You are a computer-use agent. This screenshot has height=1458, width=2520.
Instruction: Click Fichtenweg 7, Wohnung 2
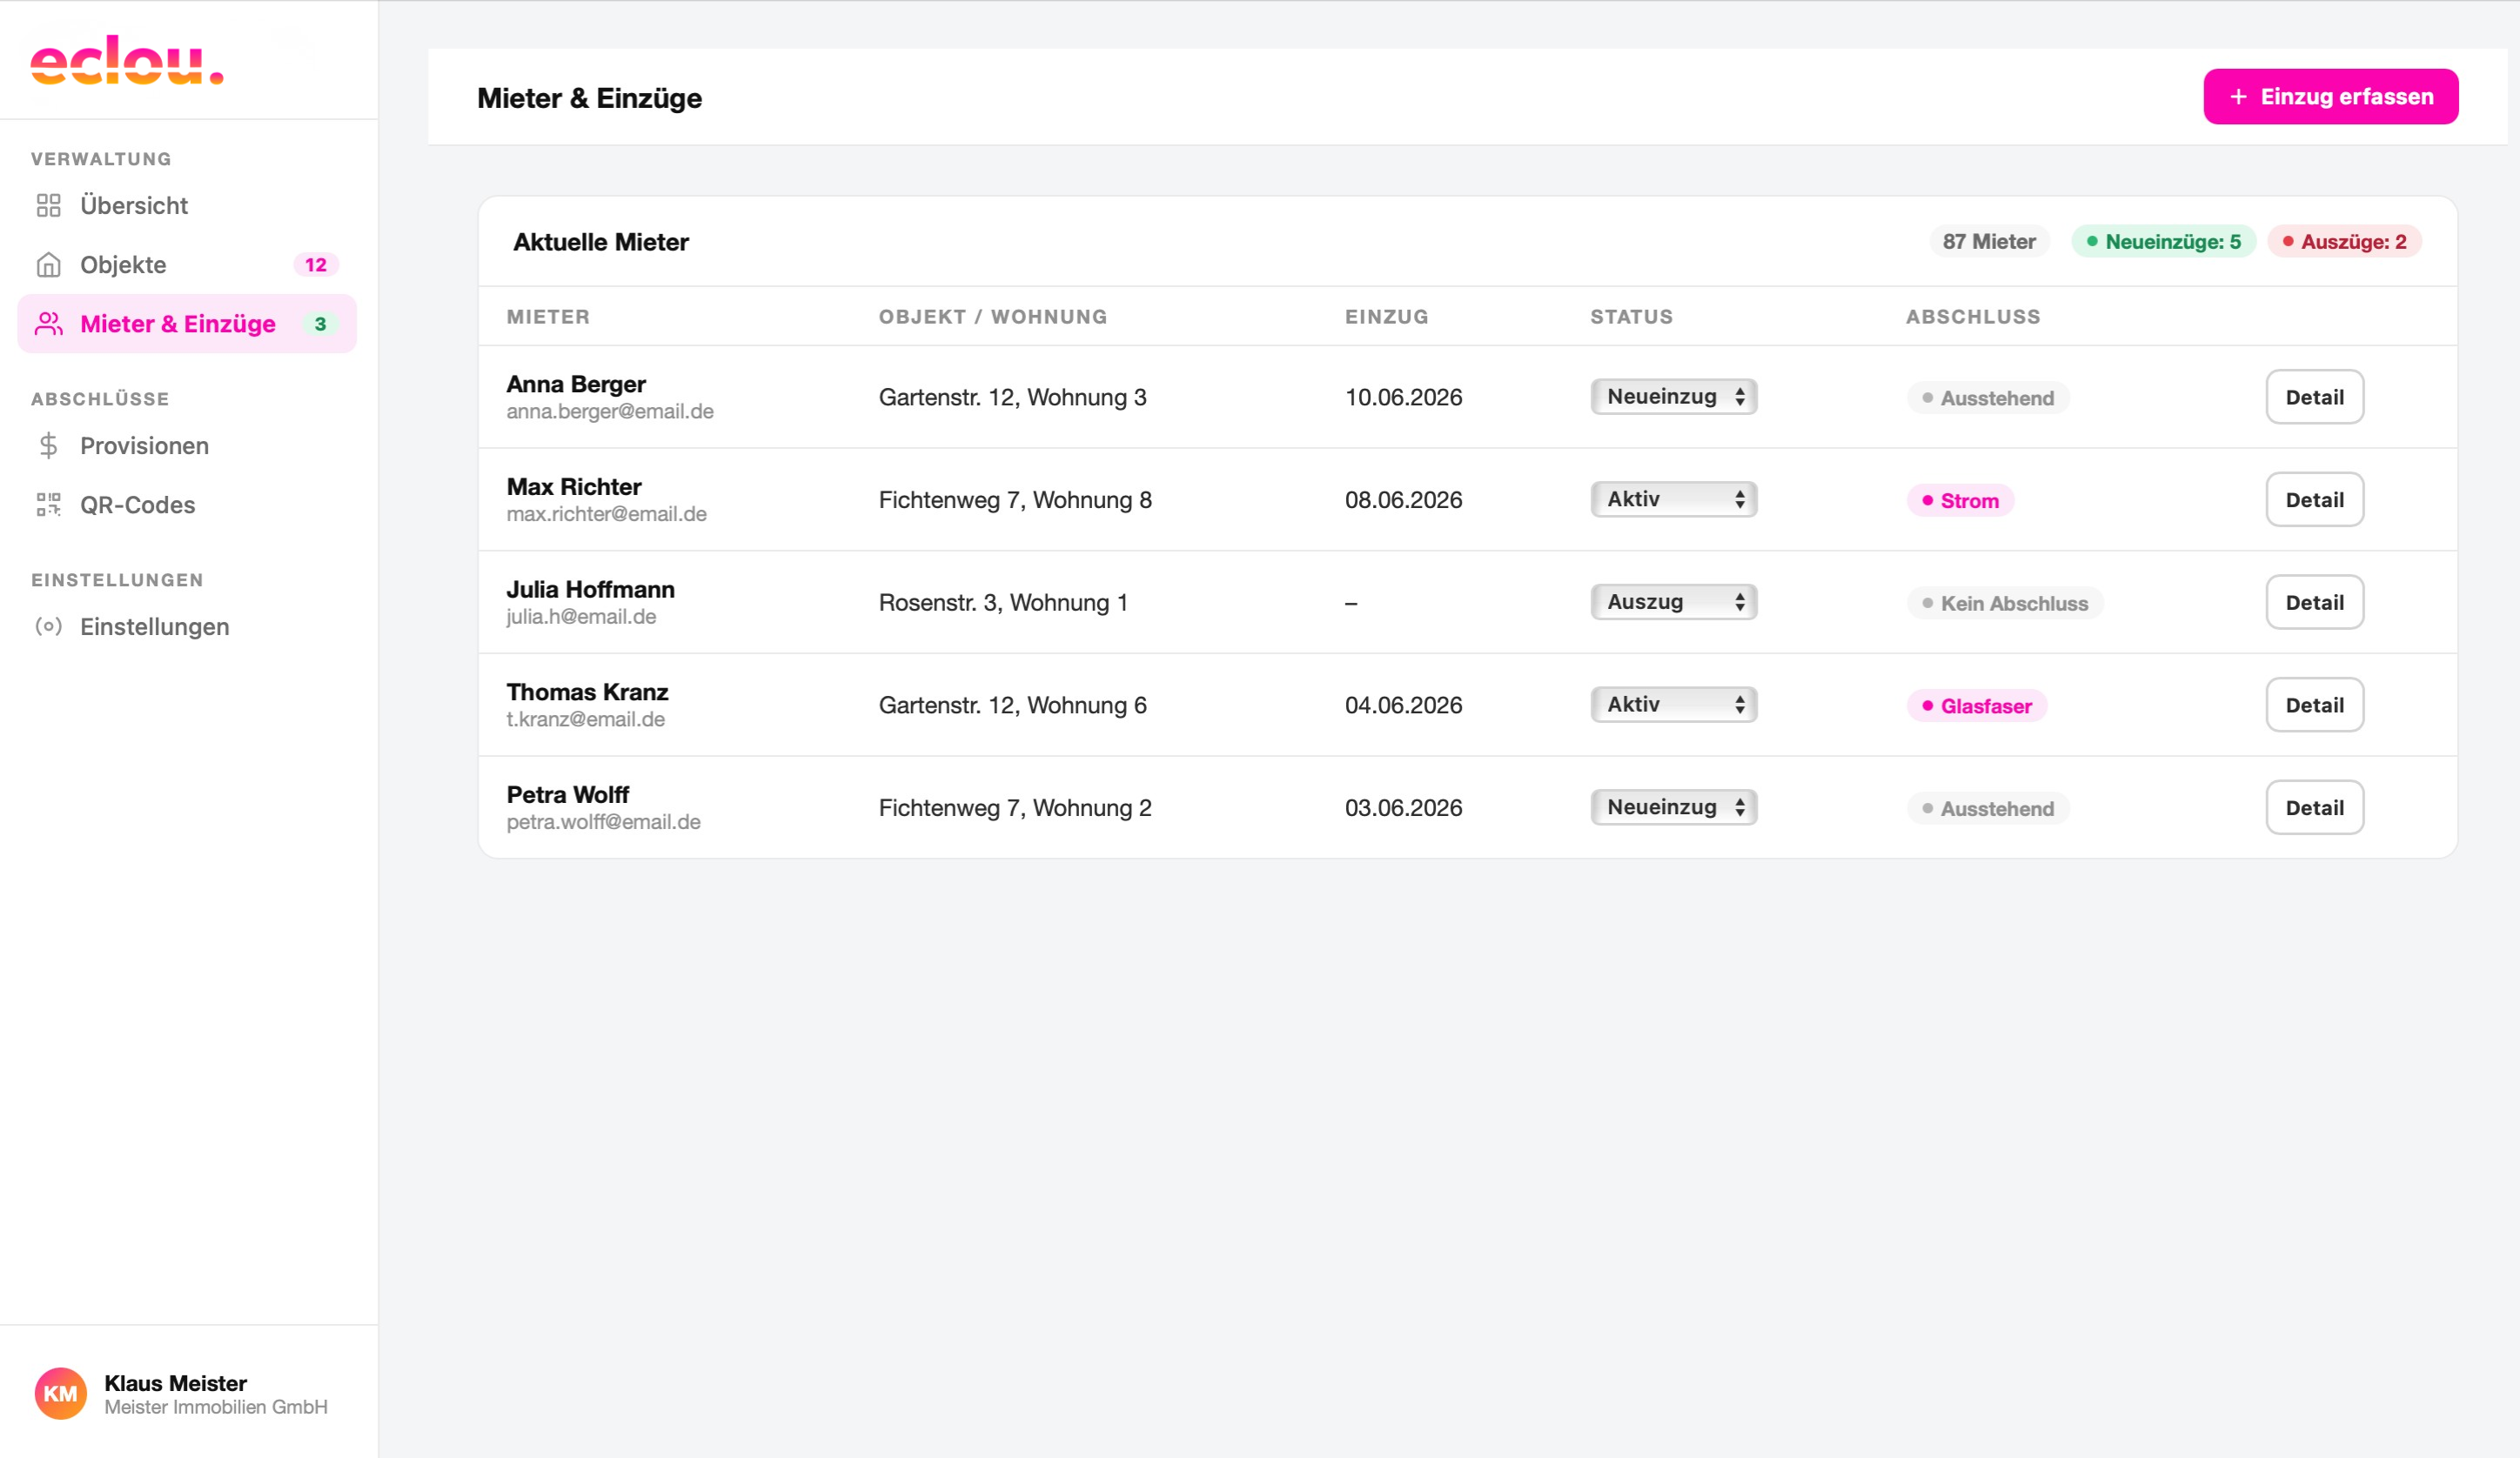(1015, 808)
